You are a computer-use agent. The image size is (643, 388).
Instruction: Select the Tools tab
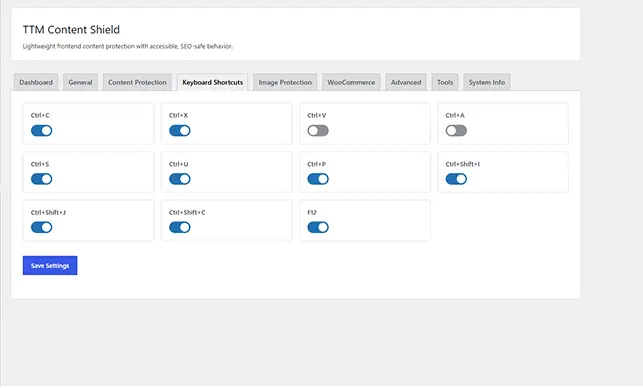(445, 82)
